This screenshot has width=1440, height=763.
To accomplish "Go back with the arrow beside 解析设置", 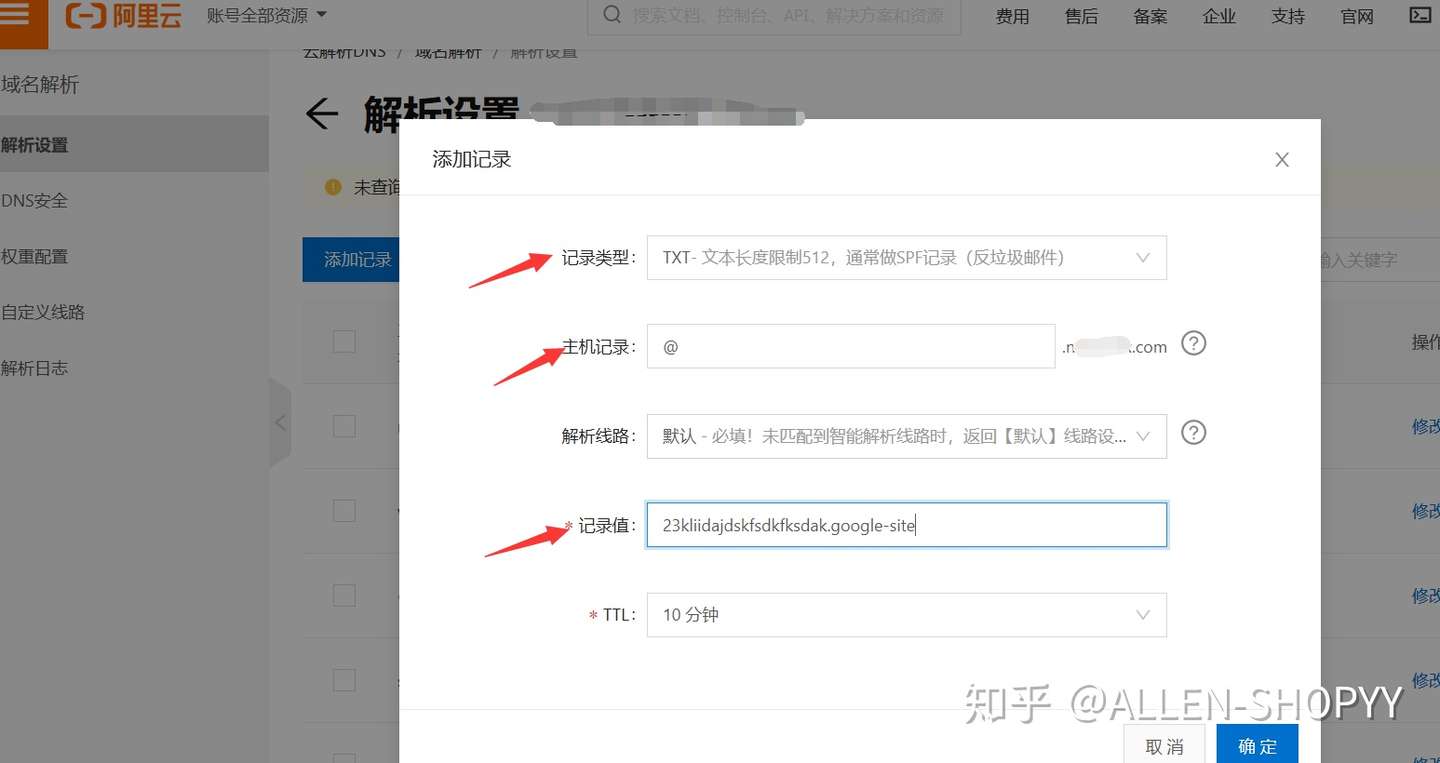I will [x=322, y=114].
